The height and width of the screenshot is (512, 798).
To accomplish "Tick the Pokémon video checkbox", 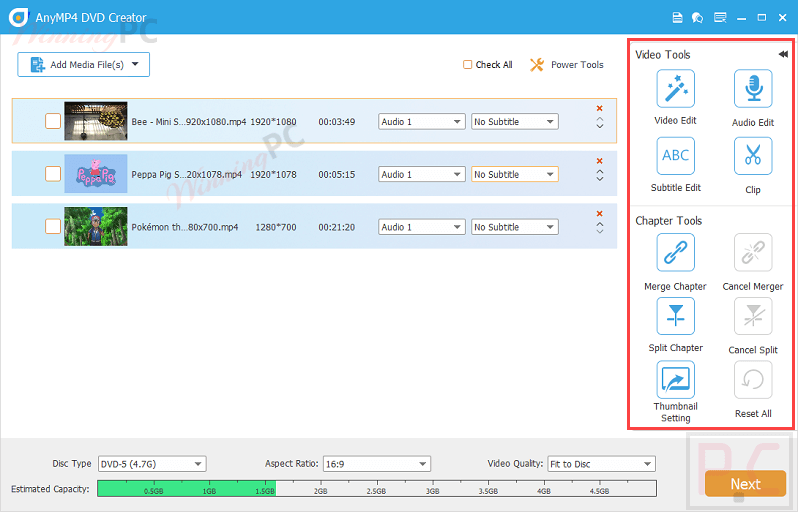I will point(53,226).
